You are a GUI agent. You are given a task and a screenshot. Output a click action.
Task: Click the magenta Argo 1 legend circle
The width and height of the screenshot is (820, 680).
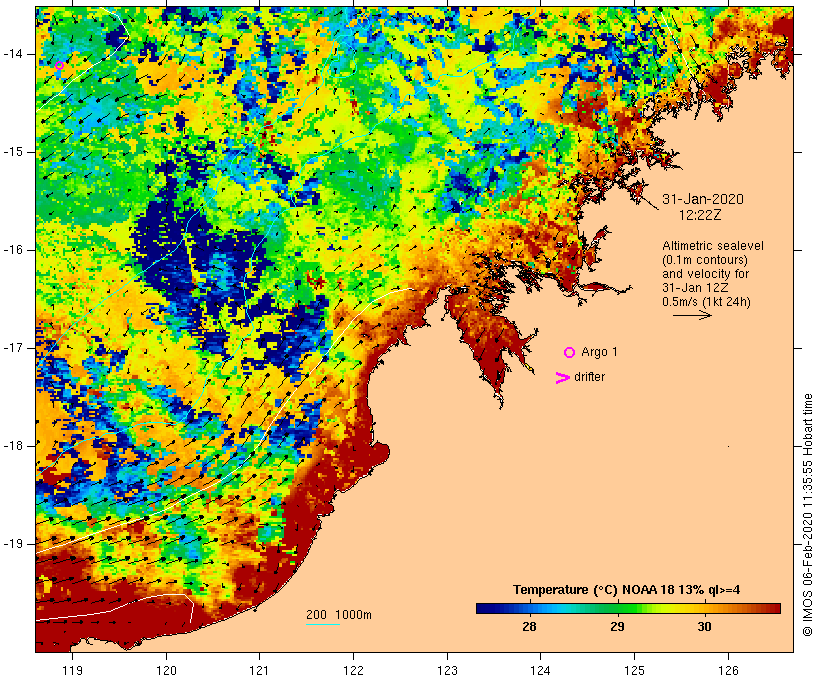(570, 353)
